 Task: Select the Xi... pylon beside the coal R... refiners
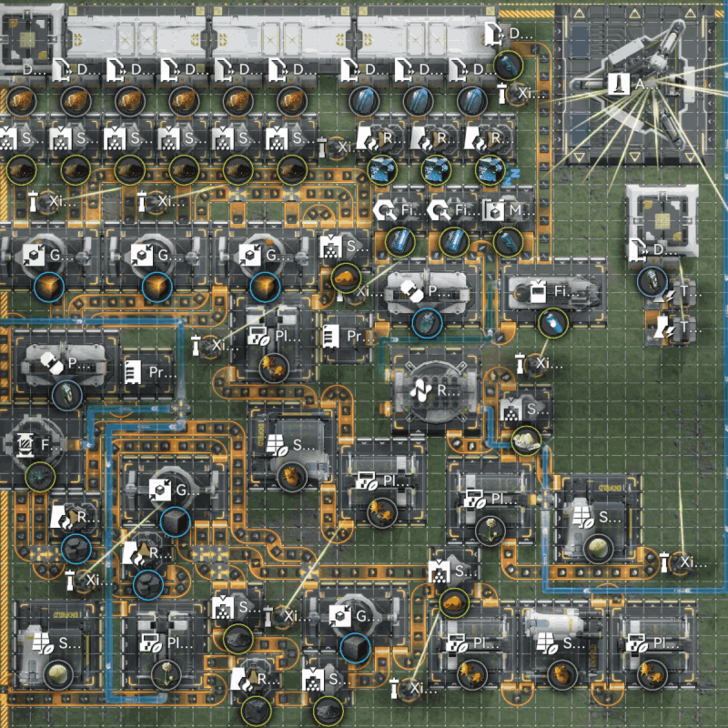[x=86, y=580]
